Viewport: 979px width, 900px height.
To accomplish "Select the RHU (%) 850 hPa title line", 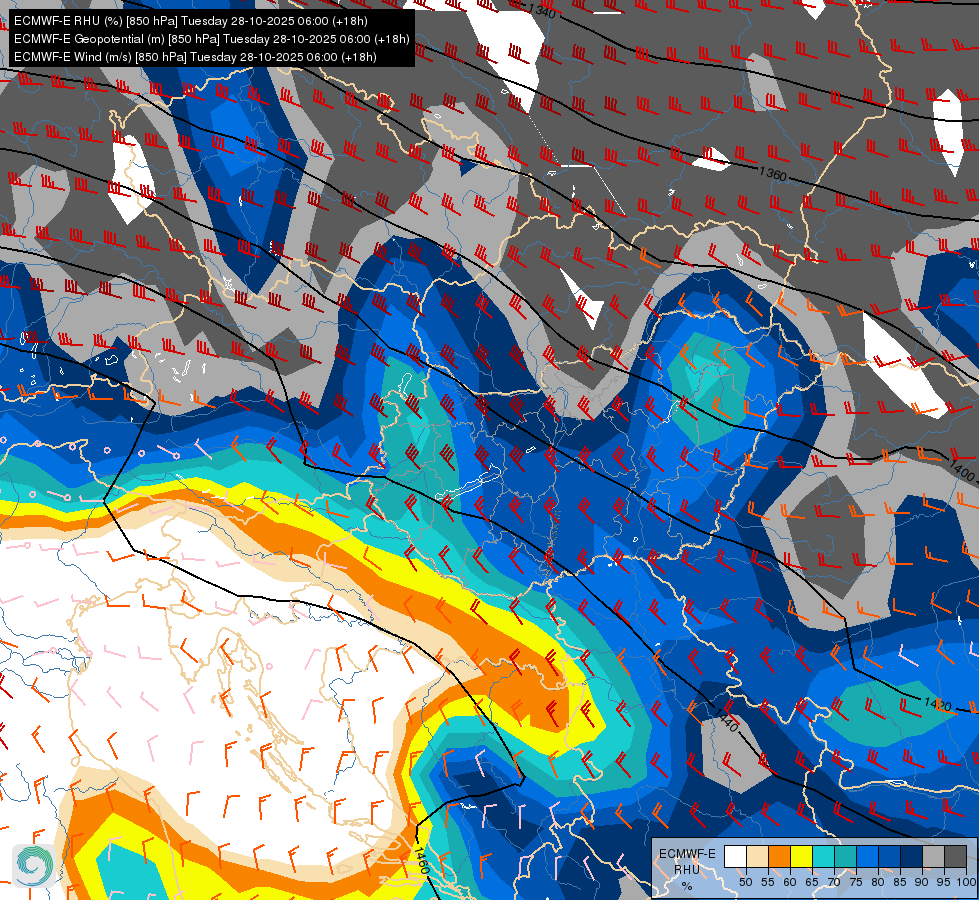I will pyautogui.click(x=190, y=21).
